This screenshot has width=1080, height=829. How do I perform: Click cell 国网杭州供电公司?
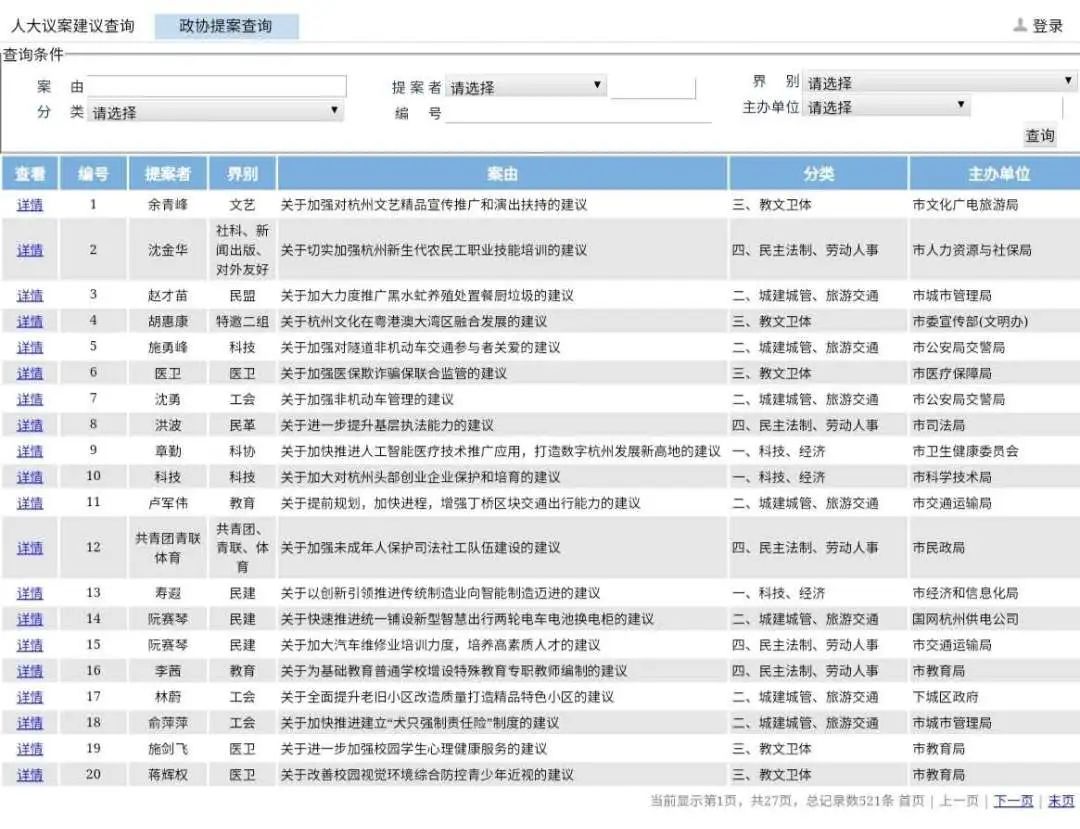pos(965,619)
